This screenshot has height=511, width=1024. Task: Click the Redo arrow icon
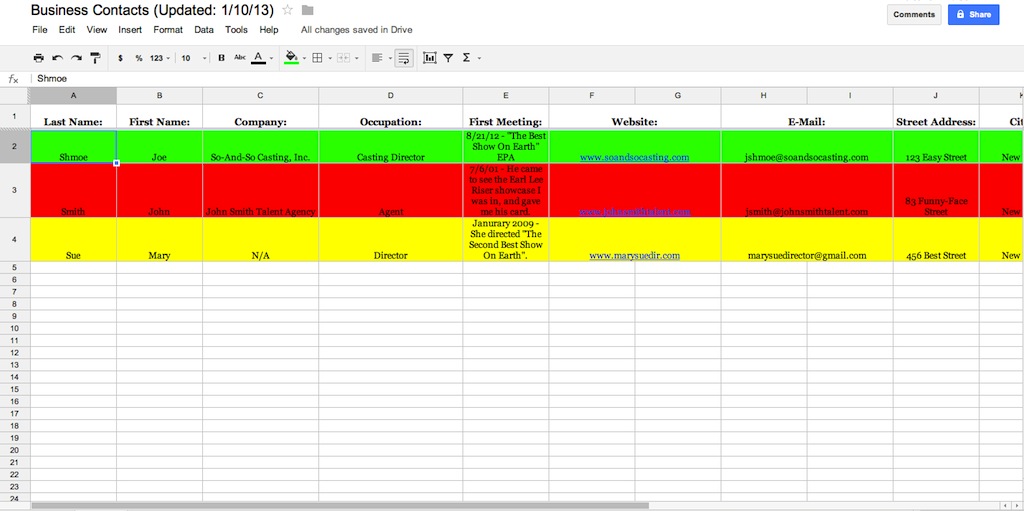coord(76,58)
